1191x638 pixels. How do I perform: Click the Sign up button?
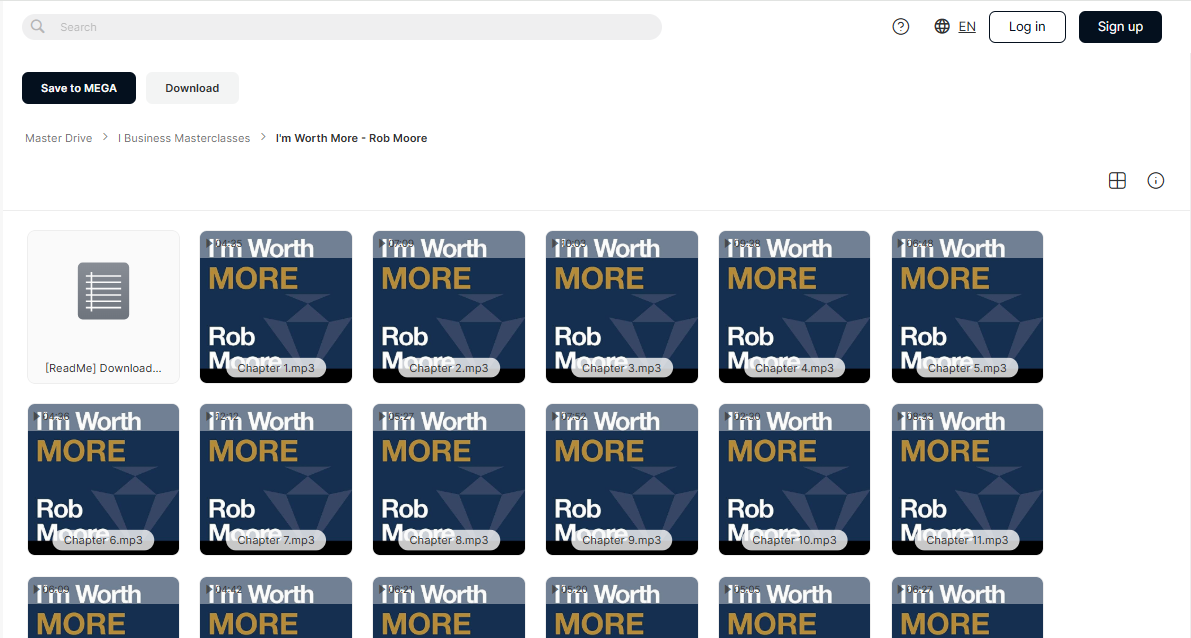pyautogui.click(x=1120, y=27)
